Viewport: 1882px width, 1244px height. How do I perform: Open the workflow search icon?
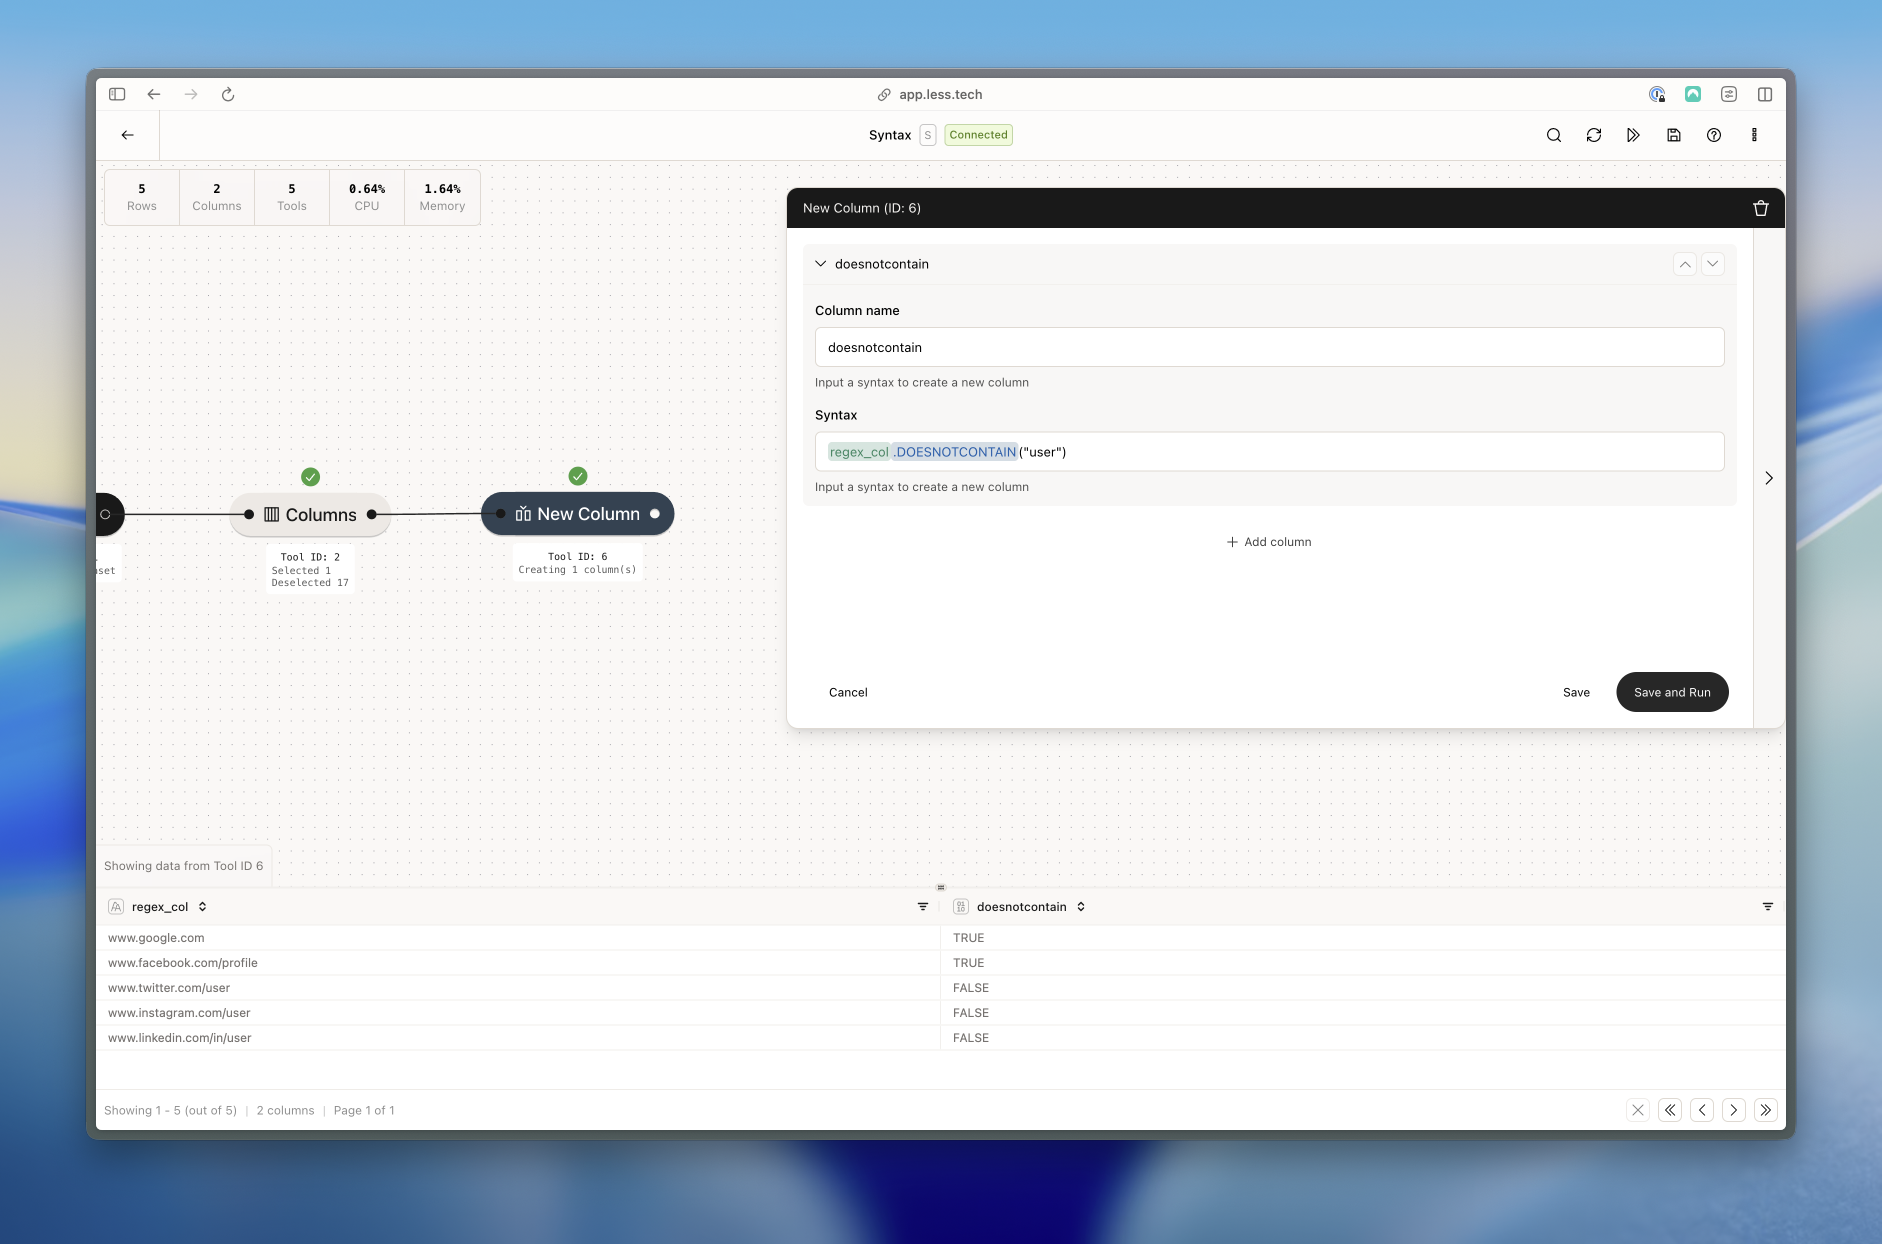1554,135
